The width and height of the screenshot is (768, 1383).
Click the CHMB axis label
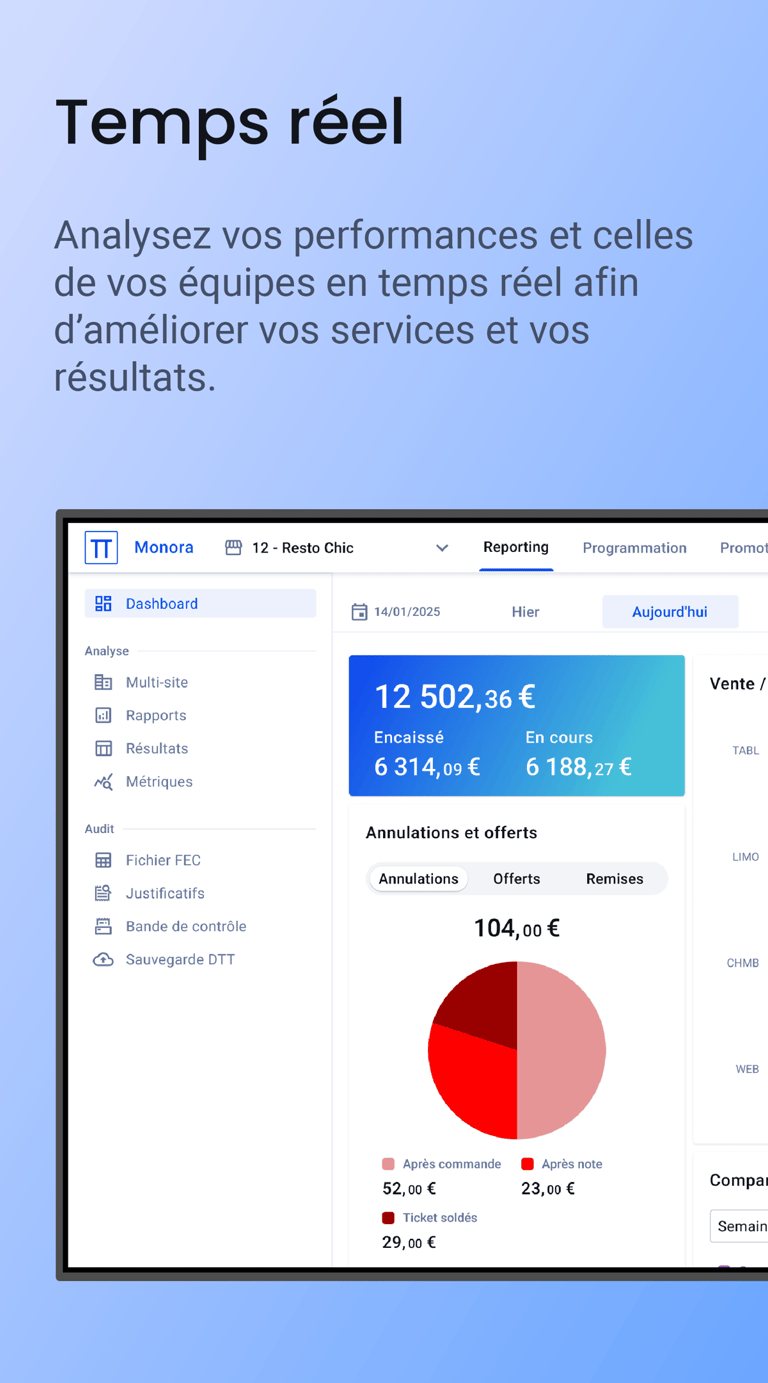[x=743, y=963]
